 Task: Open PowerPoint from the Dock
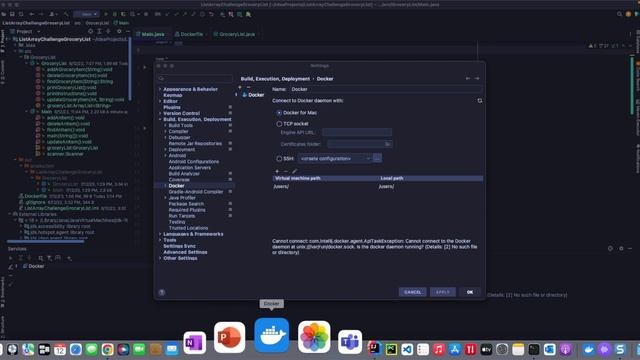[229, 338]
